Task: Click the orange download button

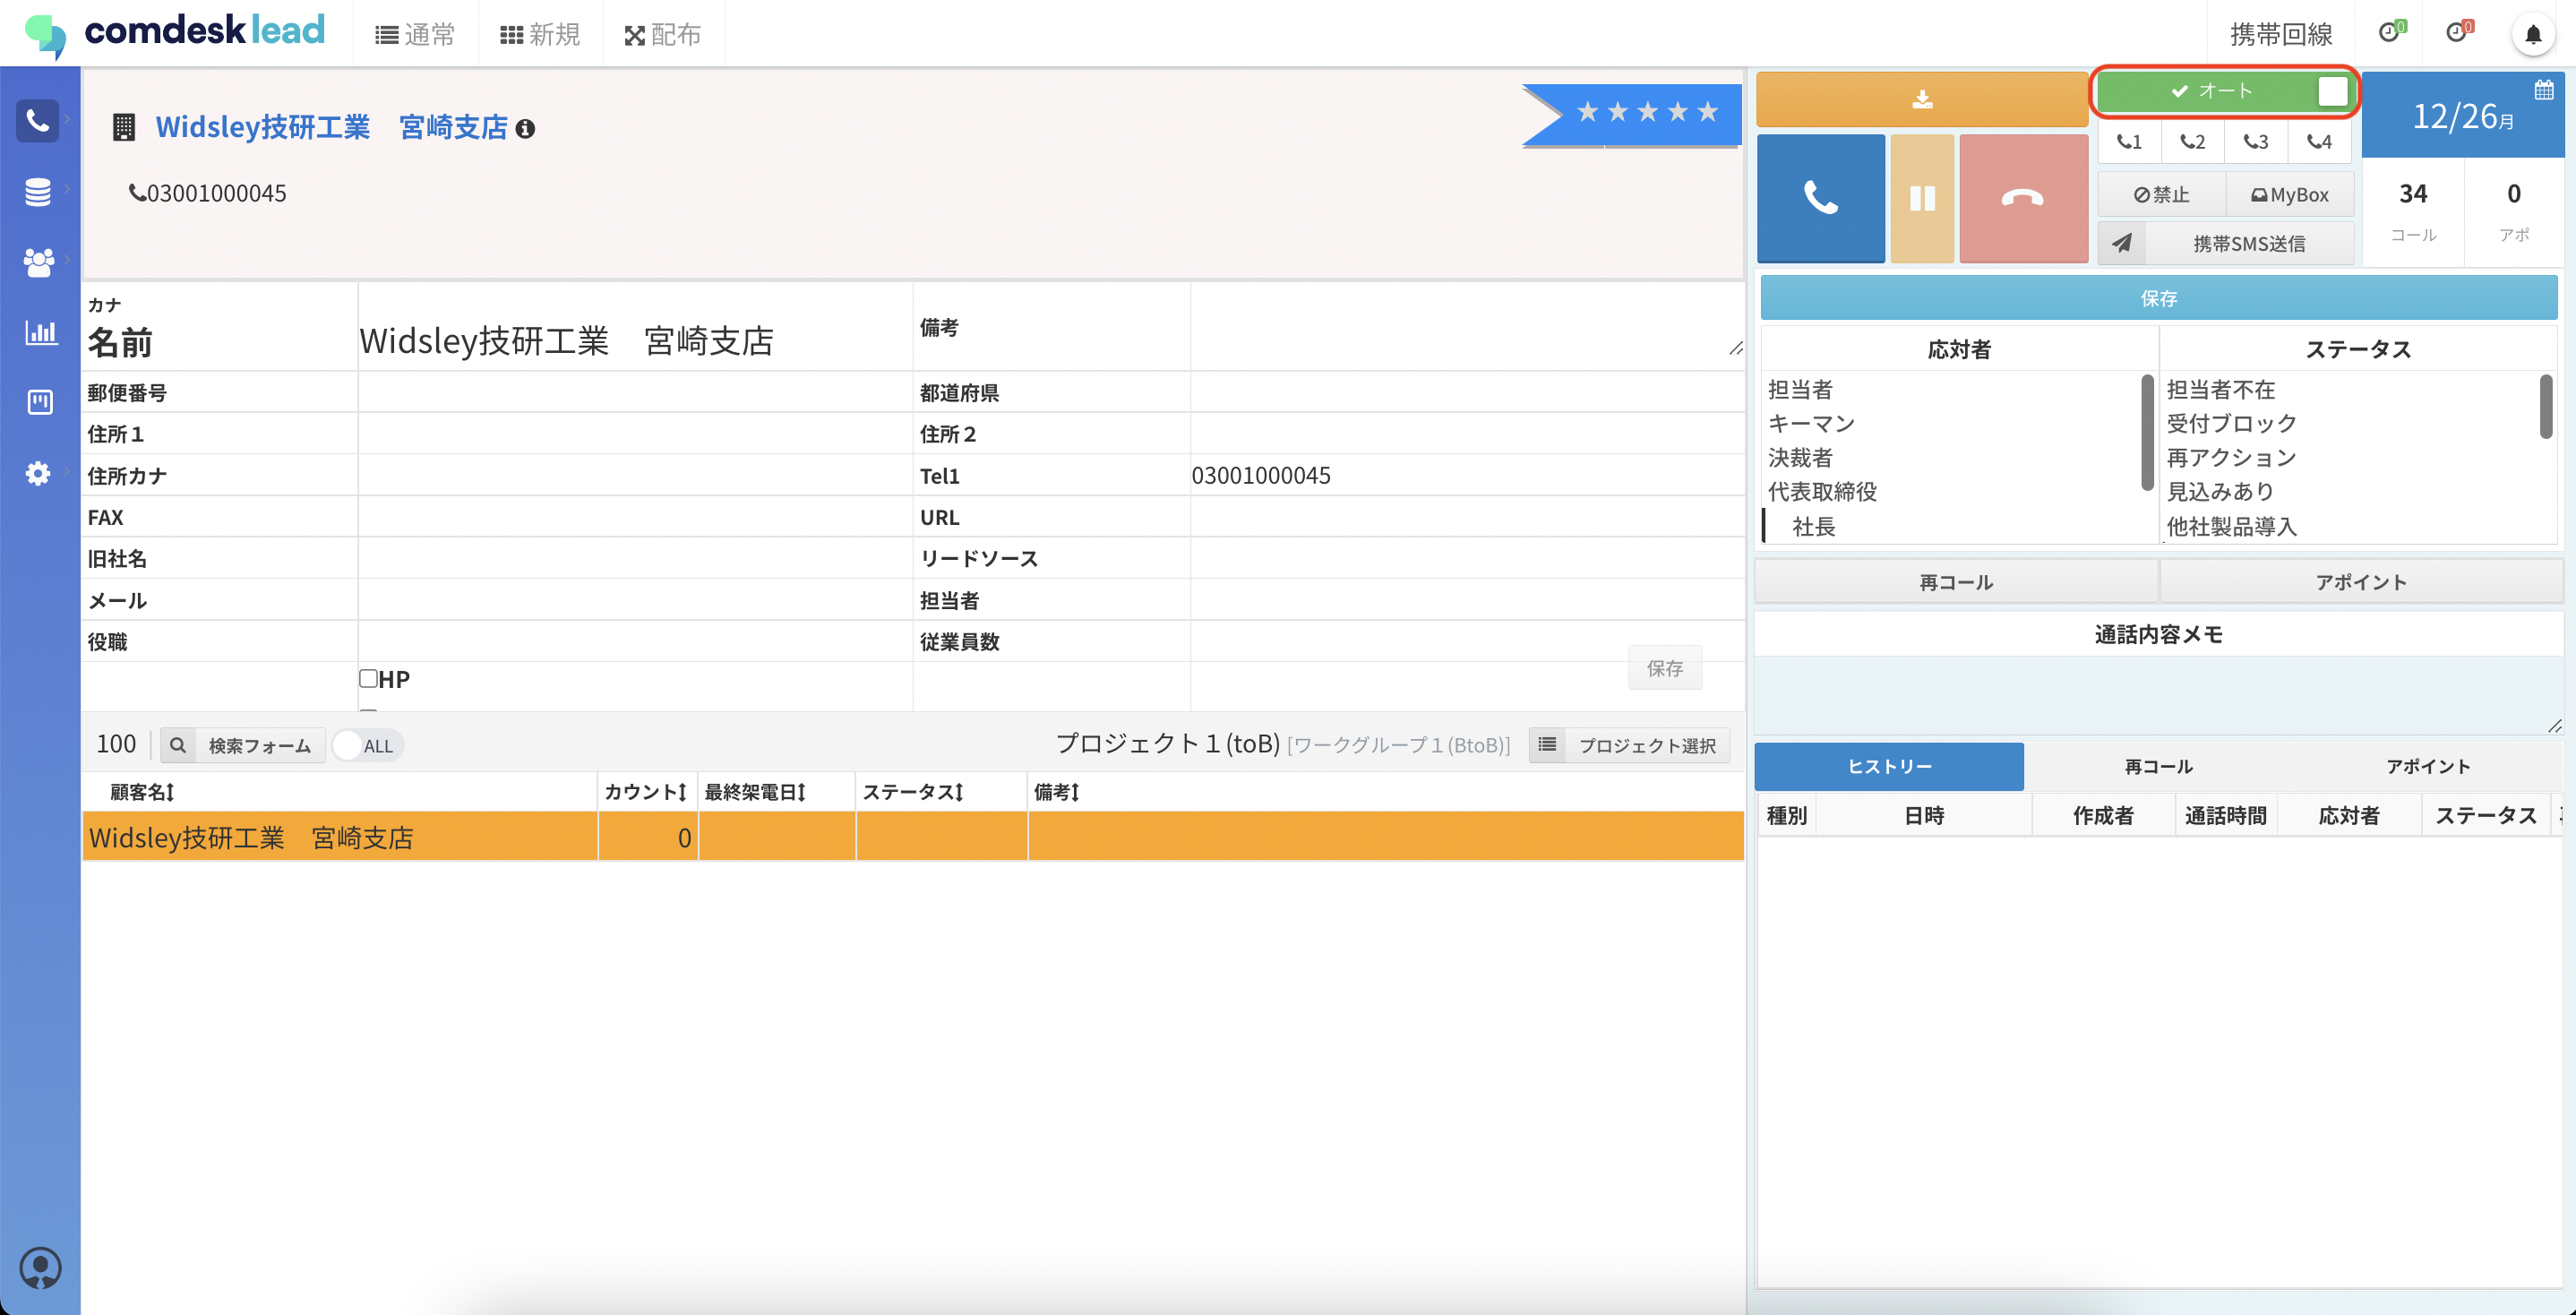Action: tap(1921, 99)
